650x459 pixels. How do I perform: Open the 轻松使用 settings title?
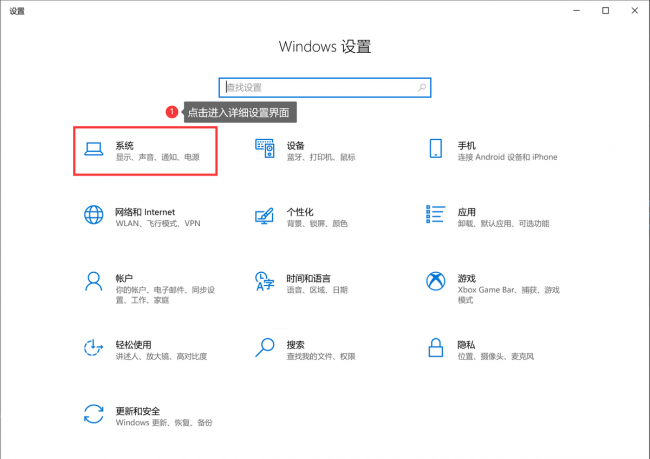coord(133,345)
